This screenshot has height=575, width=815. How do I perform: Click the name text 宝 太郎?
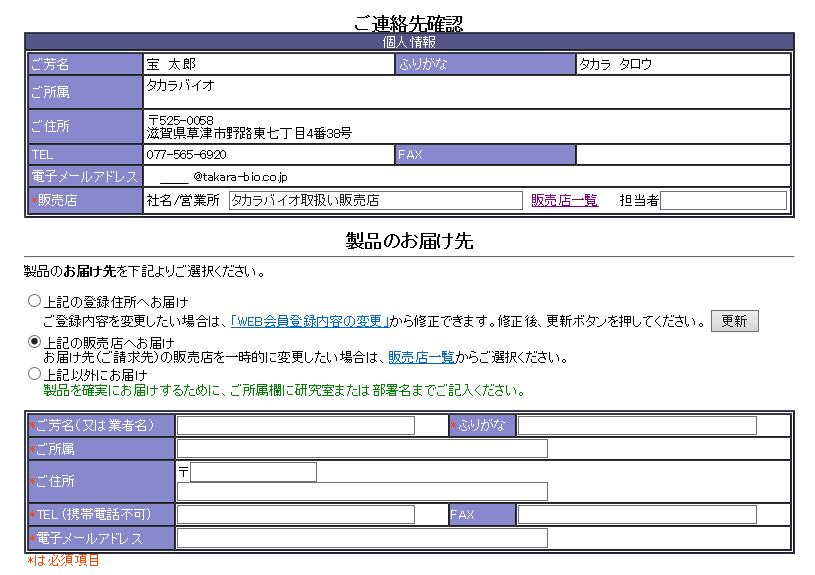tap(171, 64)
